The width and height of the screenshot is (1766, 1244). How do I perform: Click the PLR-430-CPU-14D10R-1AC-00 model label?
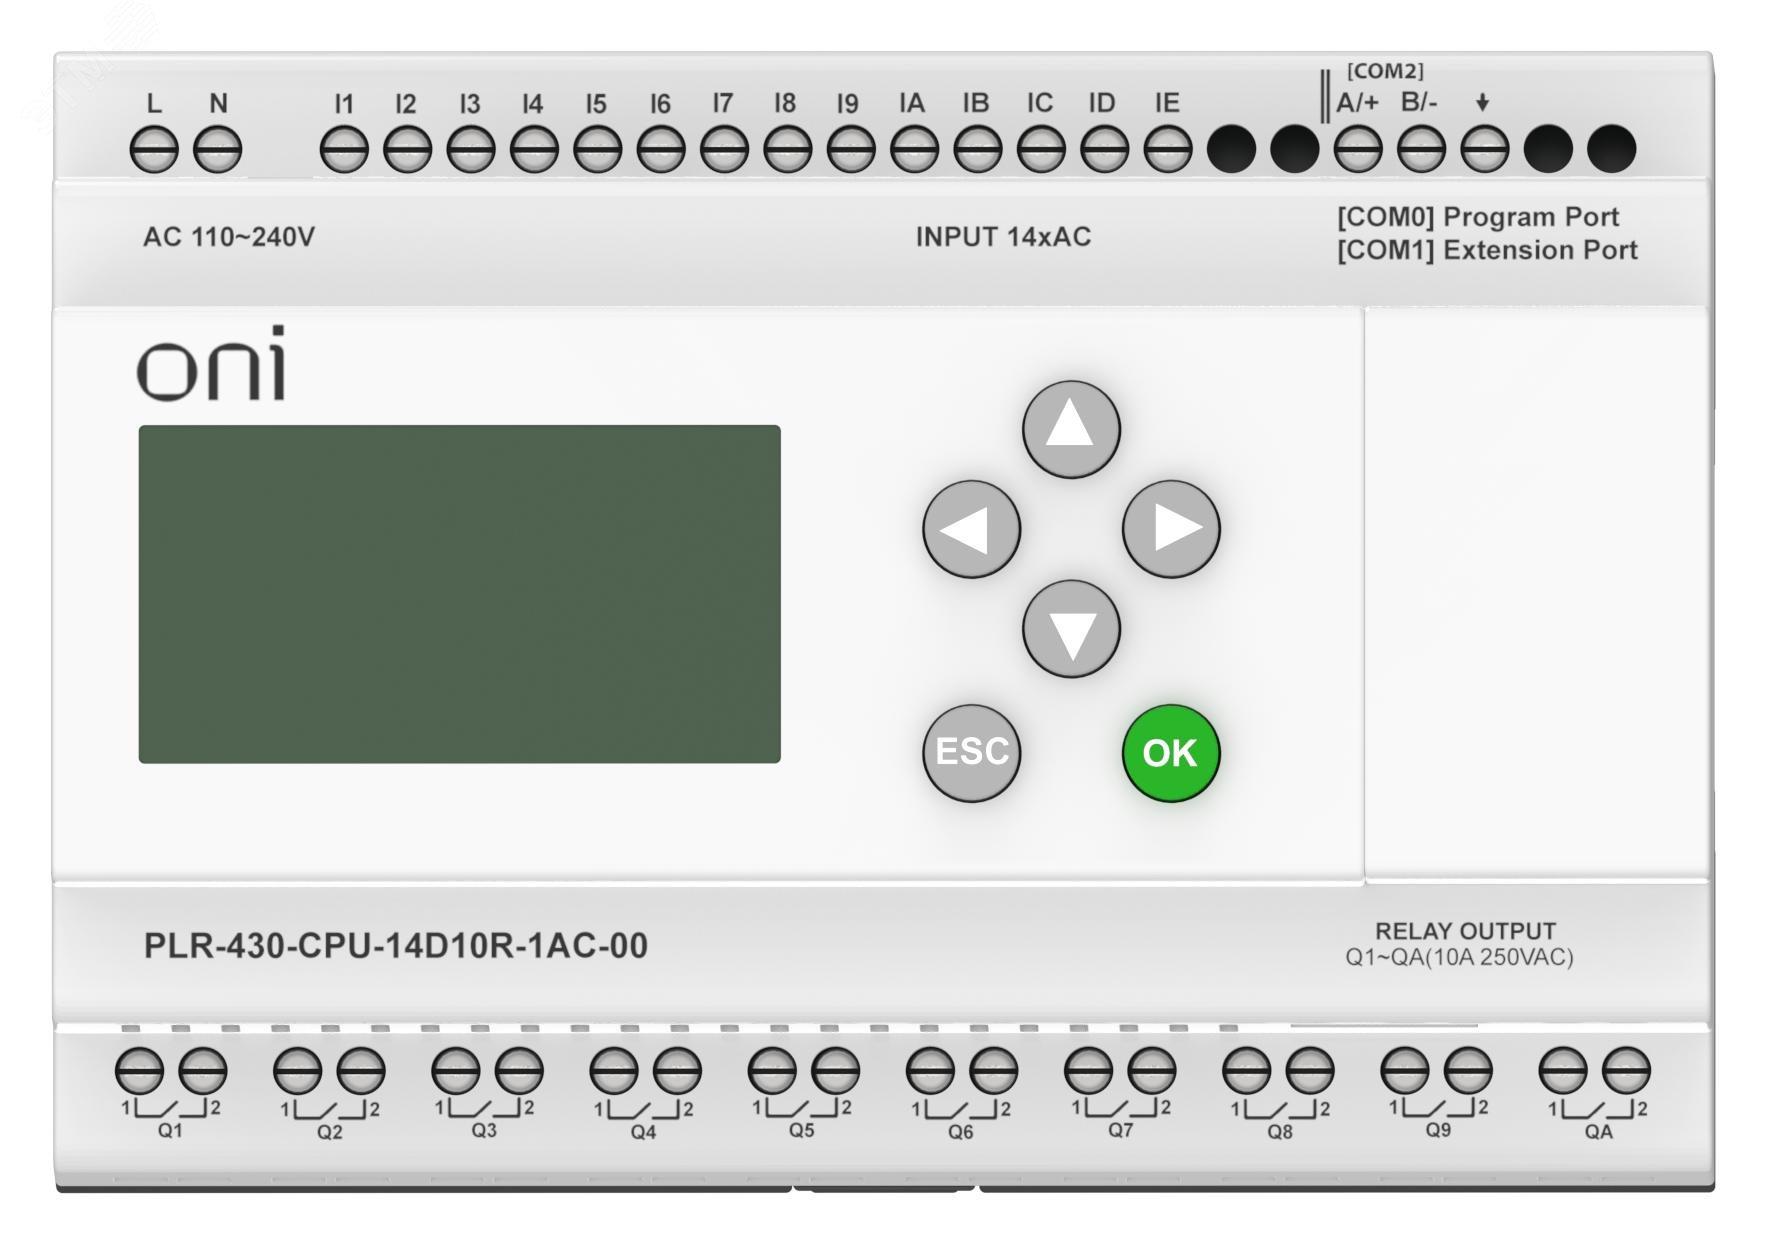(396, 946)
